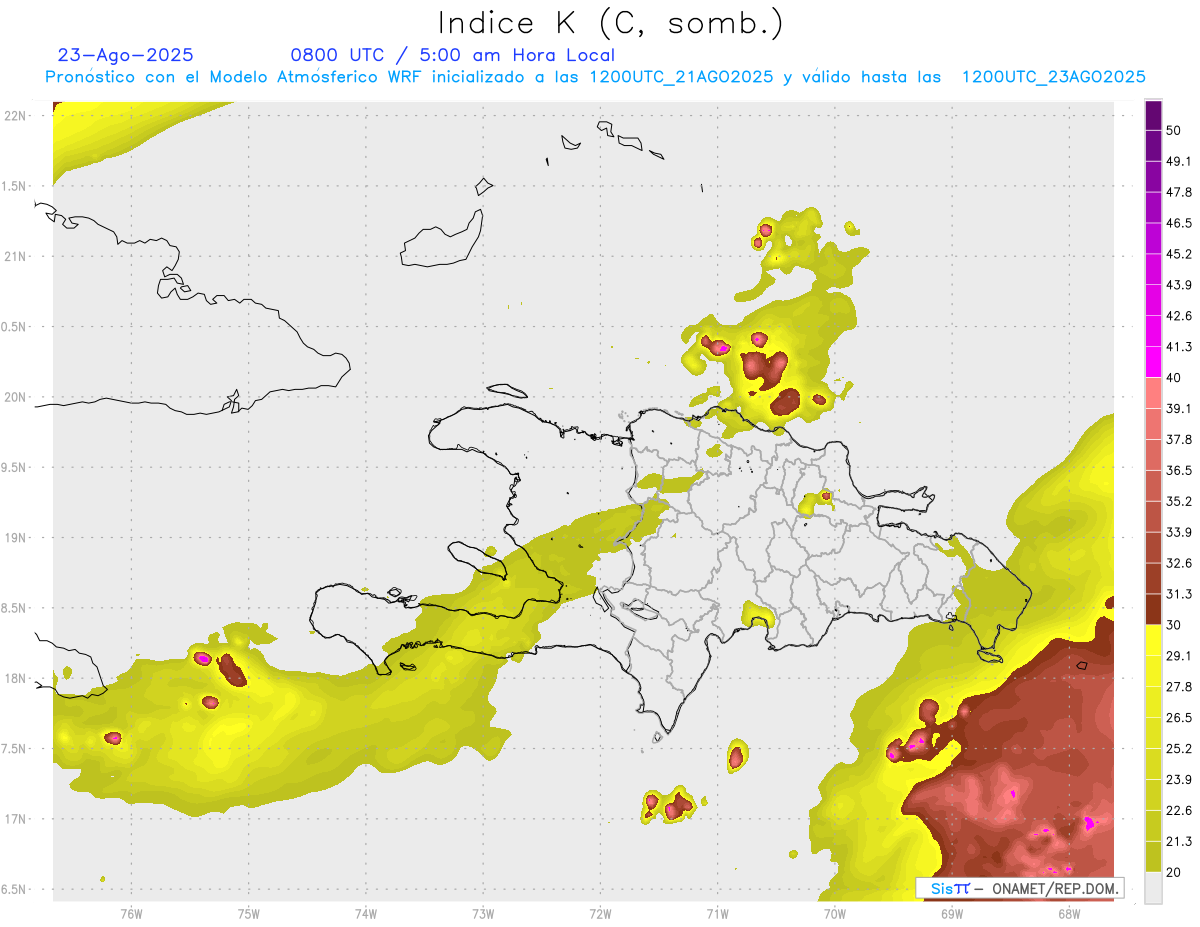Click the colorbar value "42.6"
The height and width of the screenshot is (927, 1200).
coord(1179,316)
